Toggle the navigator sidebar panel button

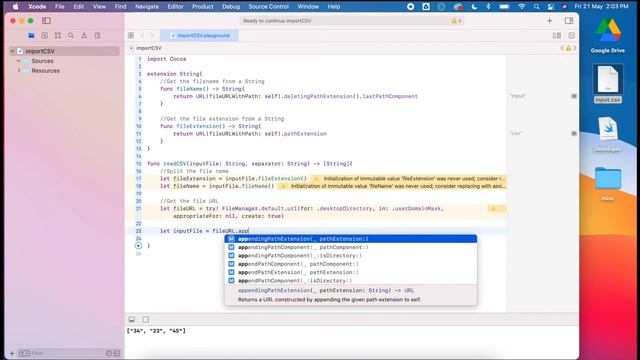tap(46, 20)
